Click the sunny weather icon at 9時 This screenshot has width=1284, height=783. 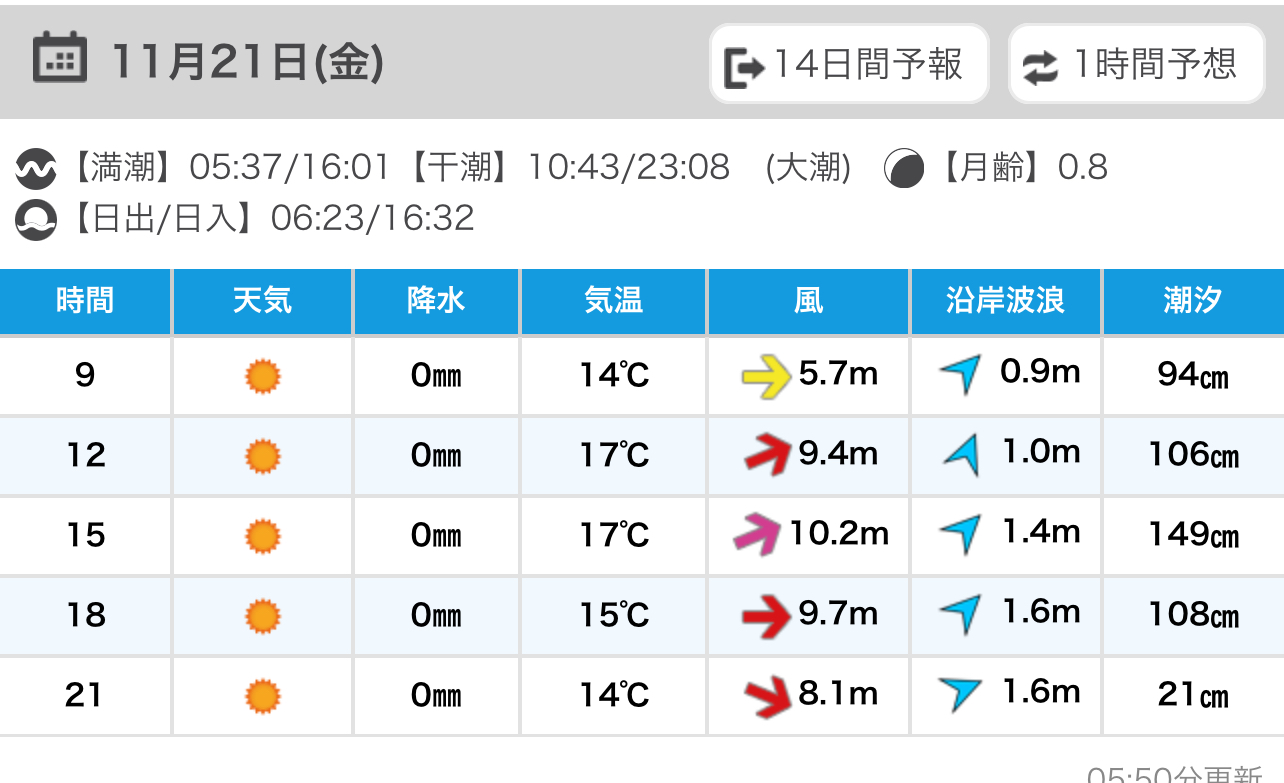[263, 377]
